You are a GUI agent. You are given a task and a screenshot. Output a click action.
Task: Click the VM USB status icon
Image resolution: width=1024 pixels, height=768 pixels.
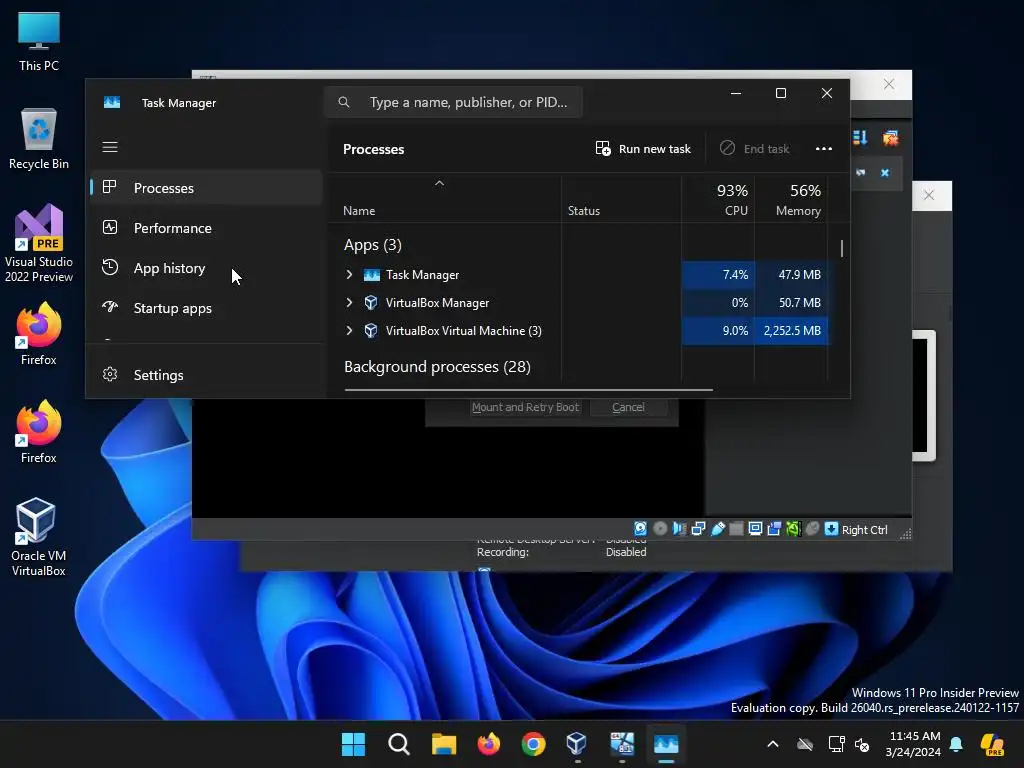[717, 529]
